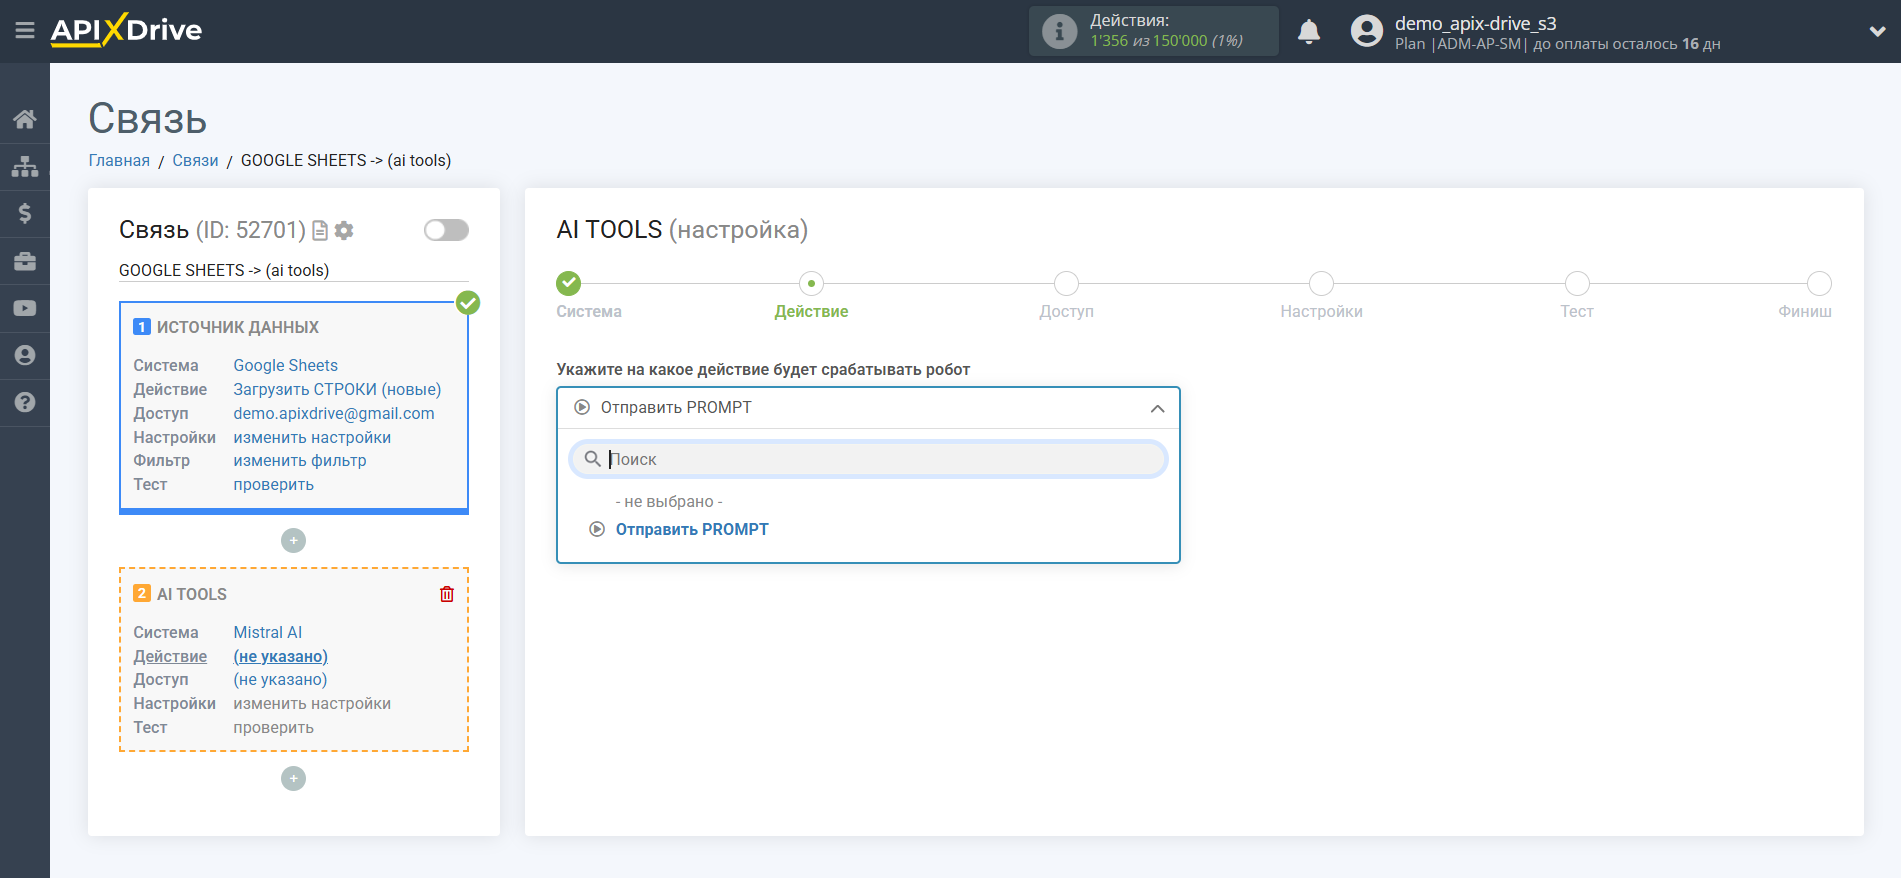Expand the user account chevron menu
This screenshot has height=878, width=1901.
1877,31
